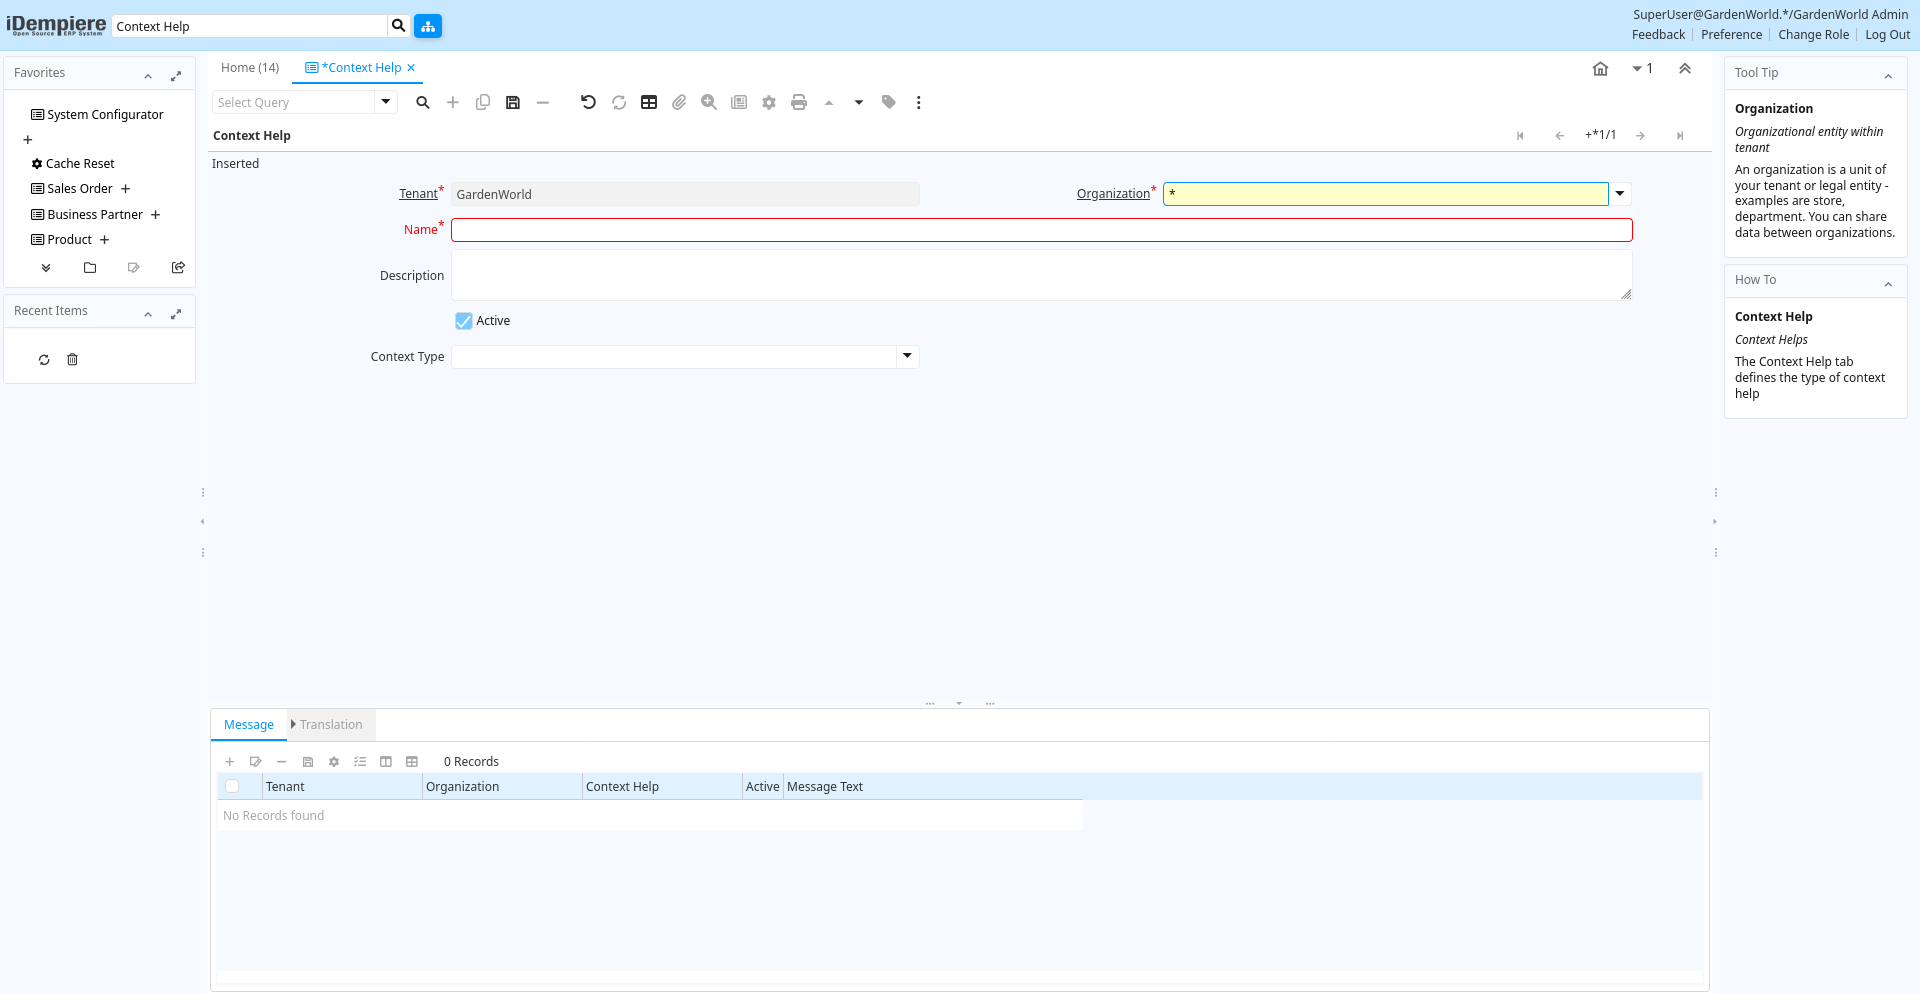Expand the Context Type dropdown

point(907,357)
